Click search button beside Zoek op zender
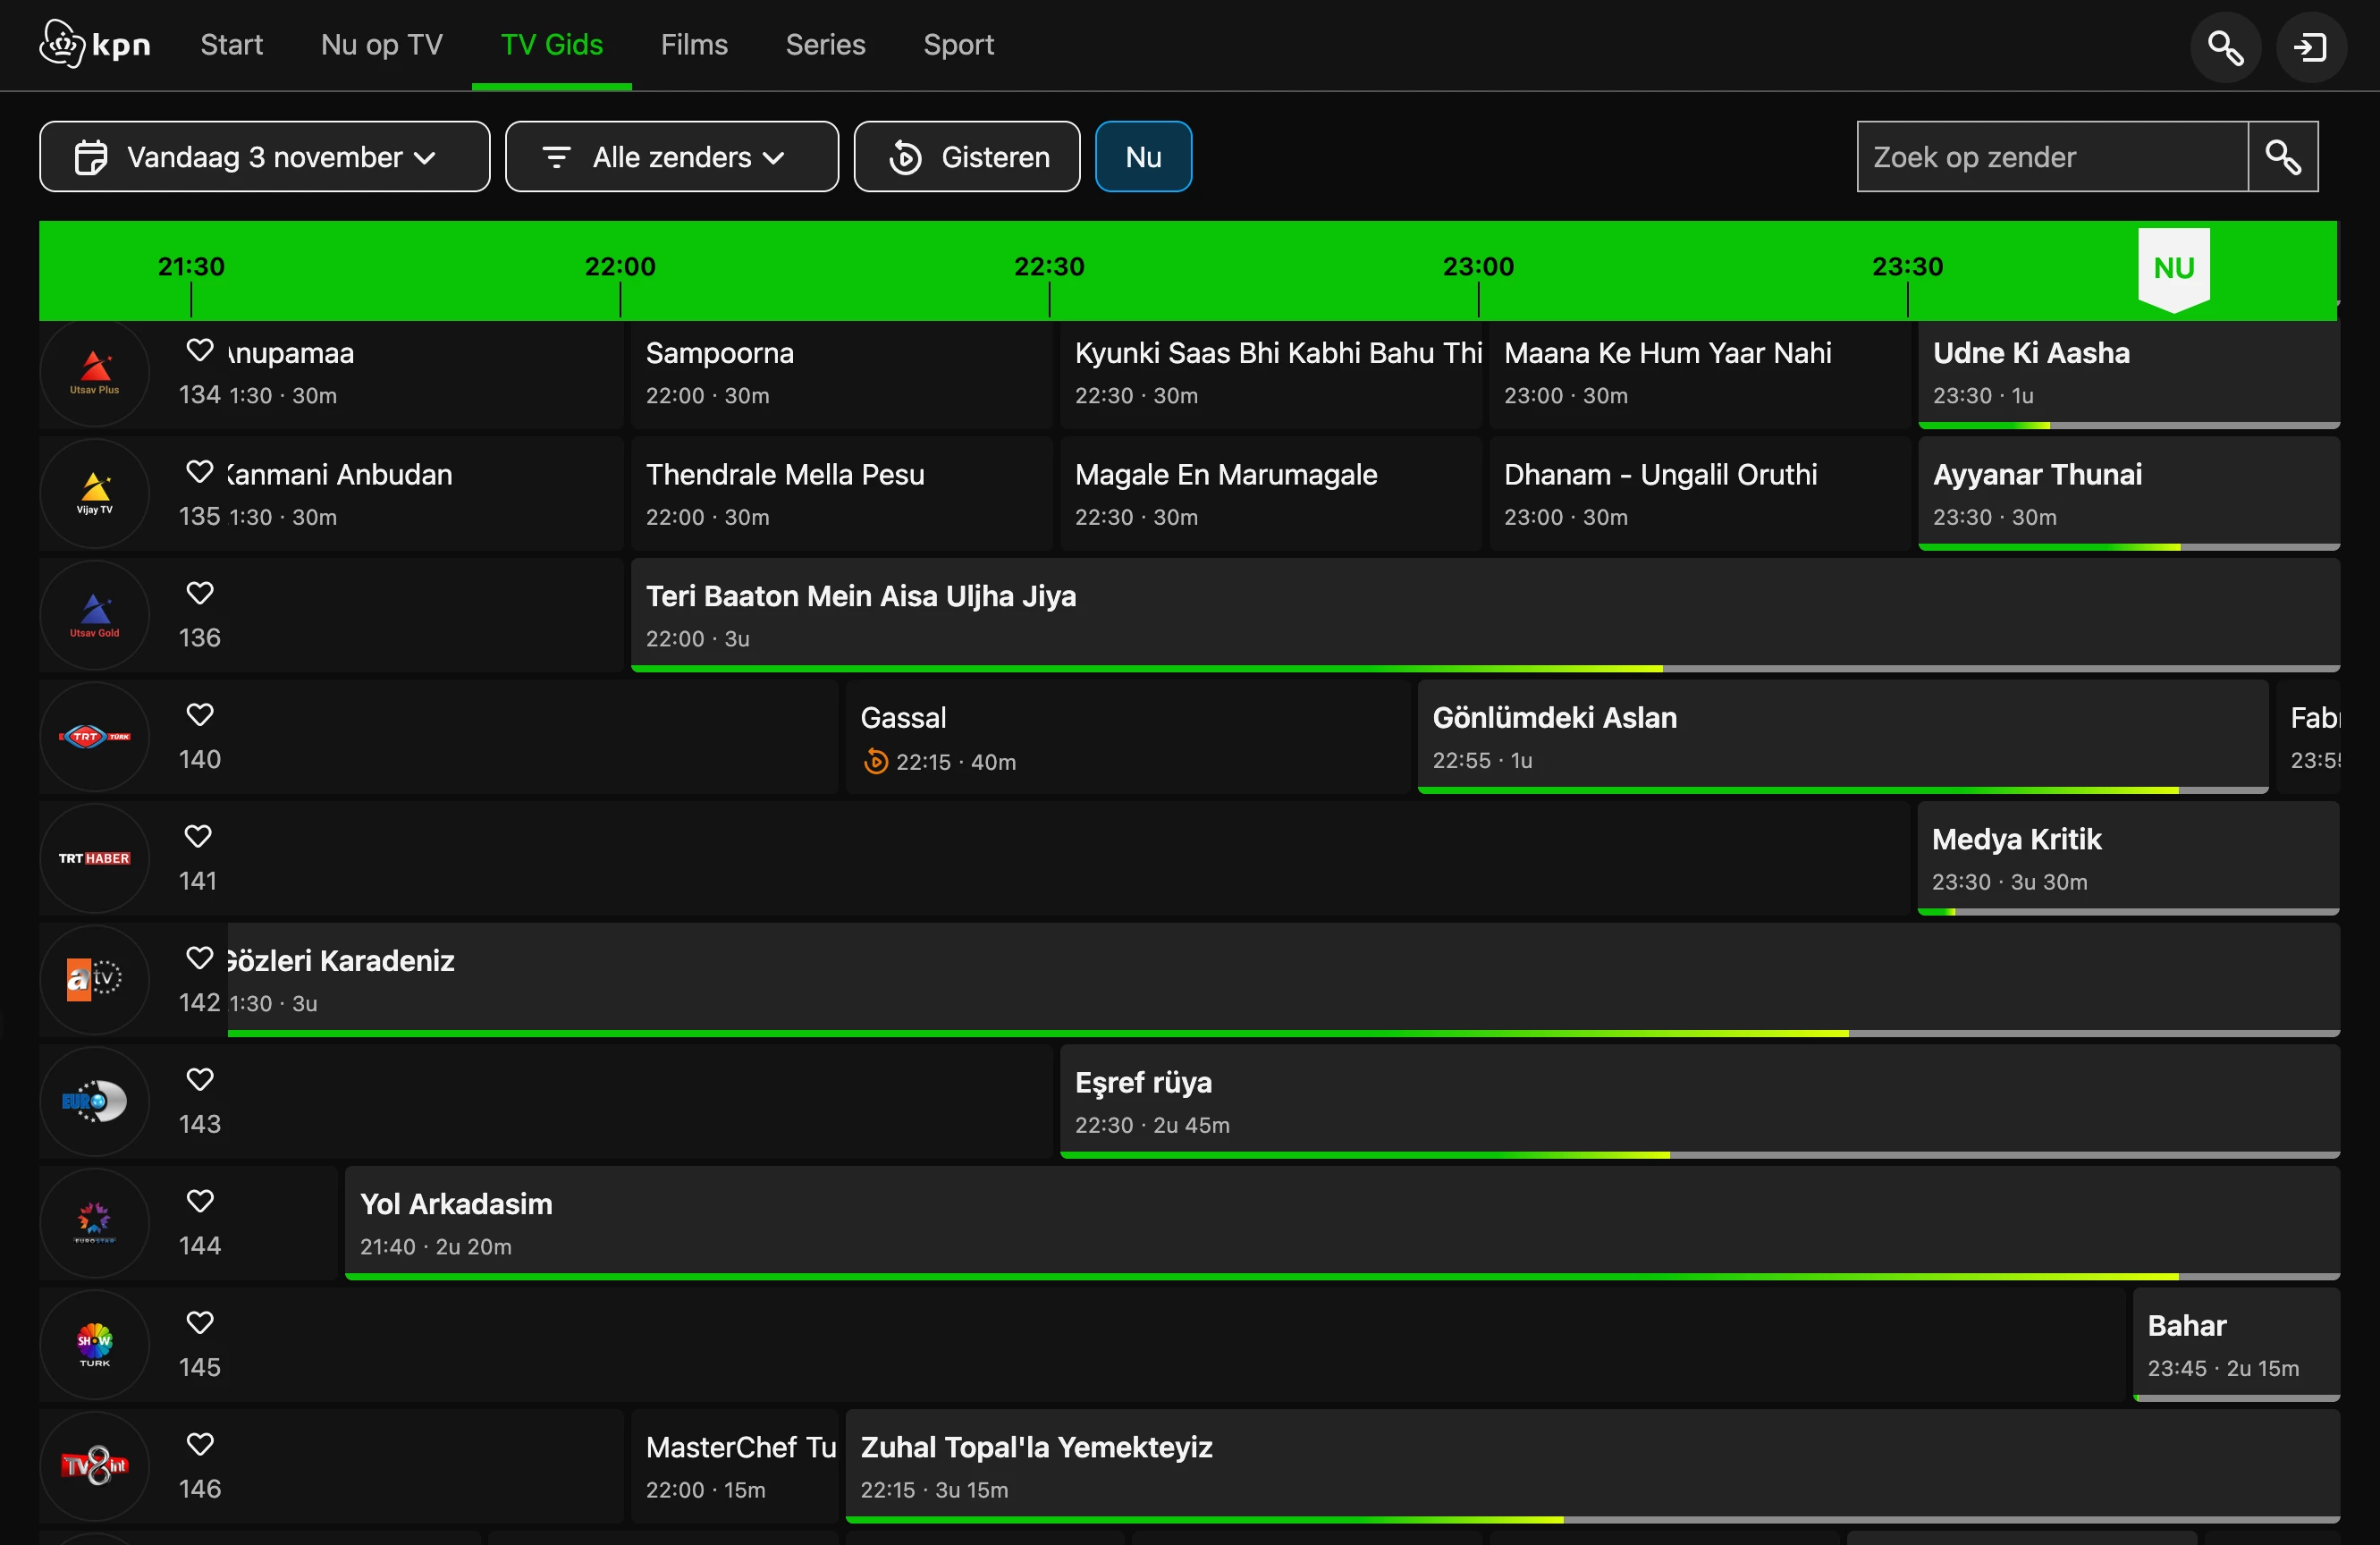The width and height of the screenshot is (2380, 1545). 2282,157
